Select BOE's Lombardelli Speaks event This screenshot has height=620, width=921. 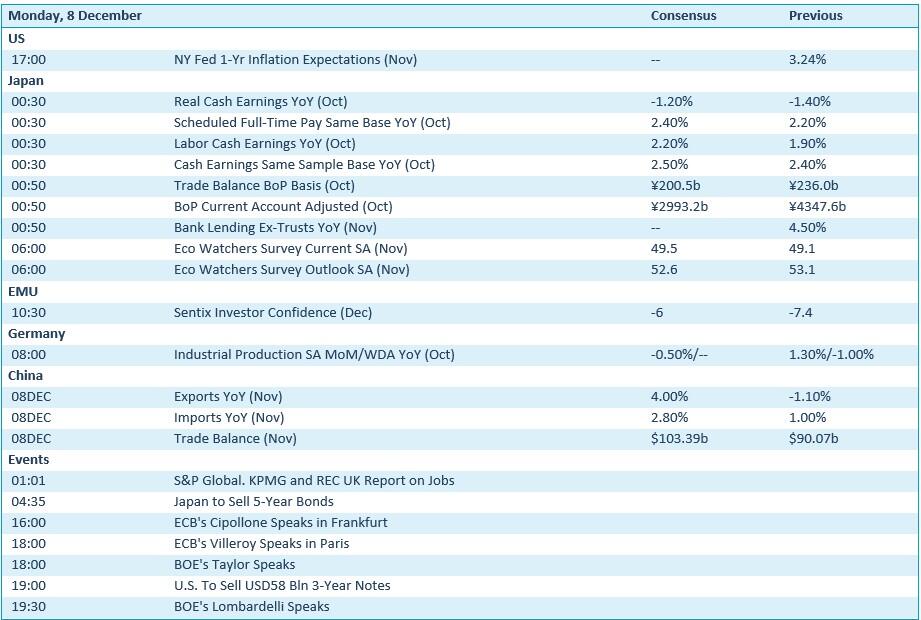coord(251,606)
